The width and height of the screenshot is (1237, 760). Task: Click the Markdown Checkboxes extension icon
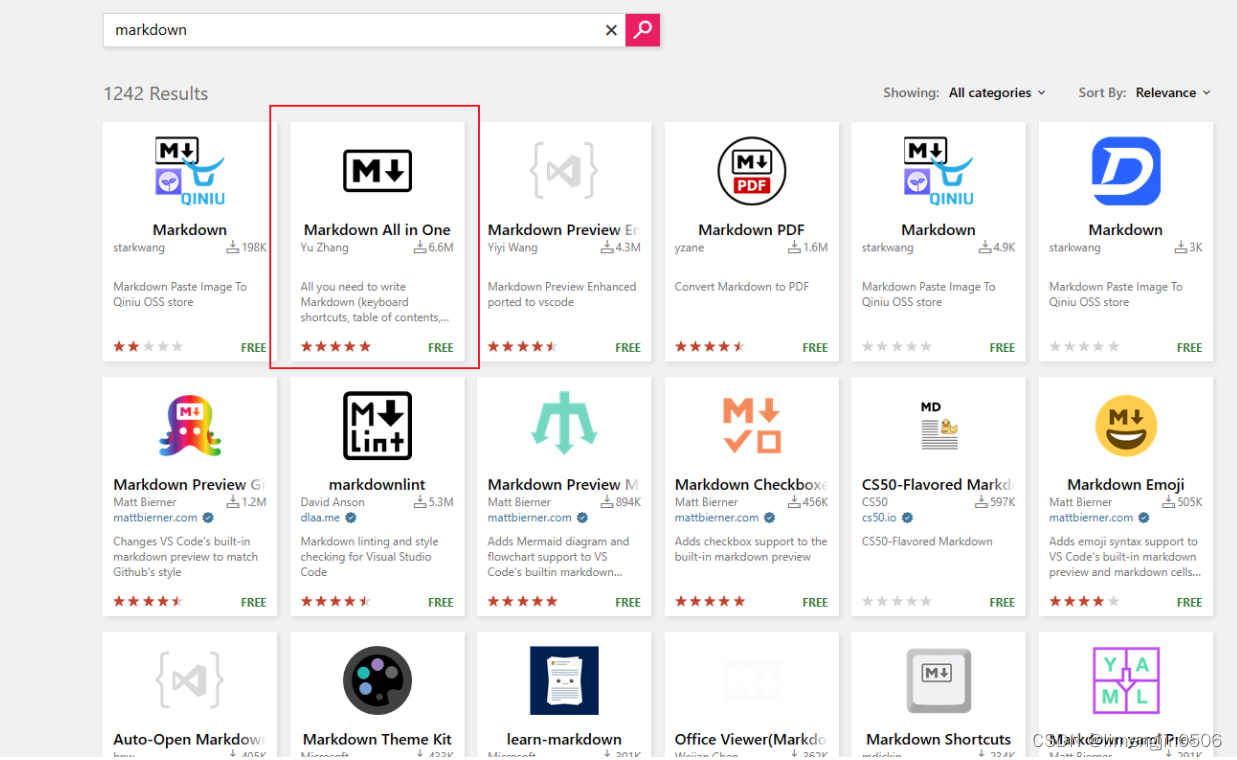pos(751,425)
